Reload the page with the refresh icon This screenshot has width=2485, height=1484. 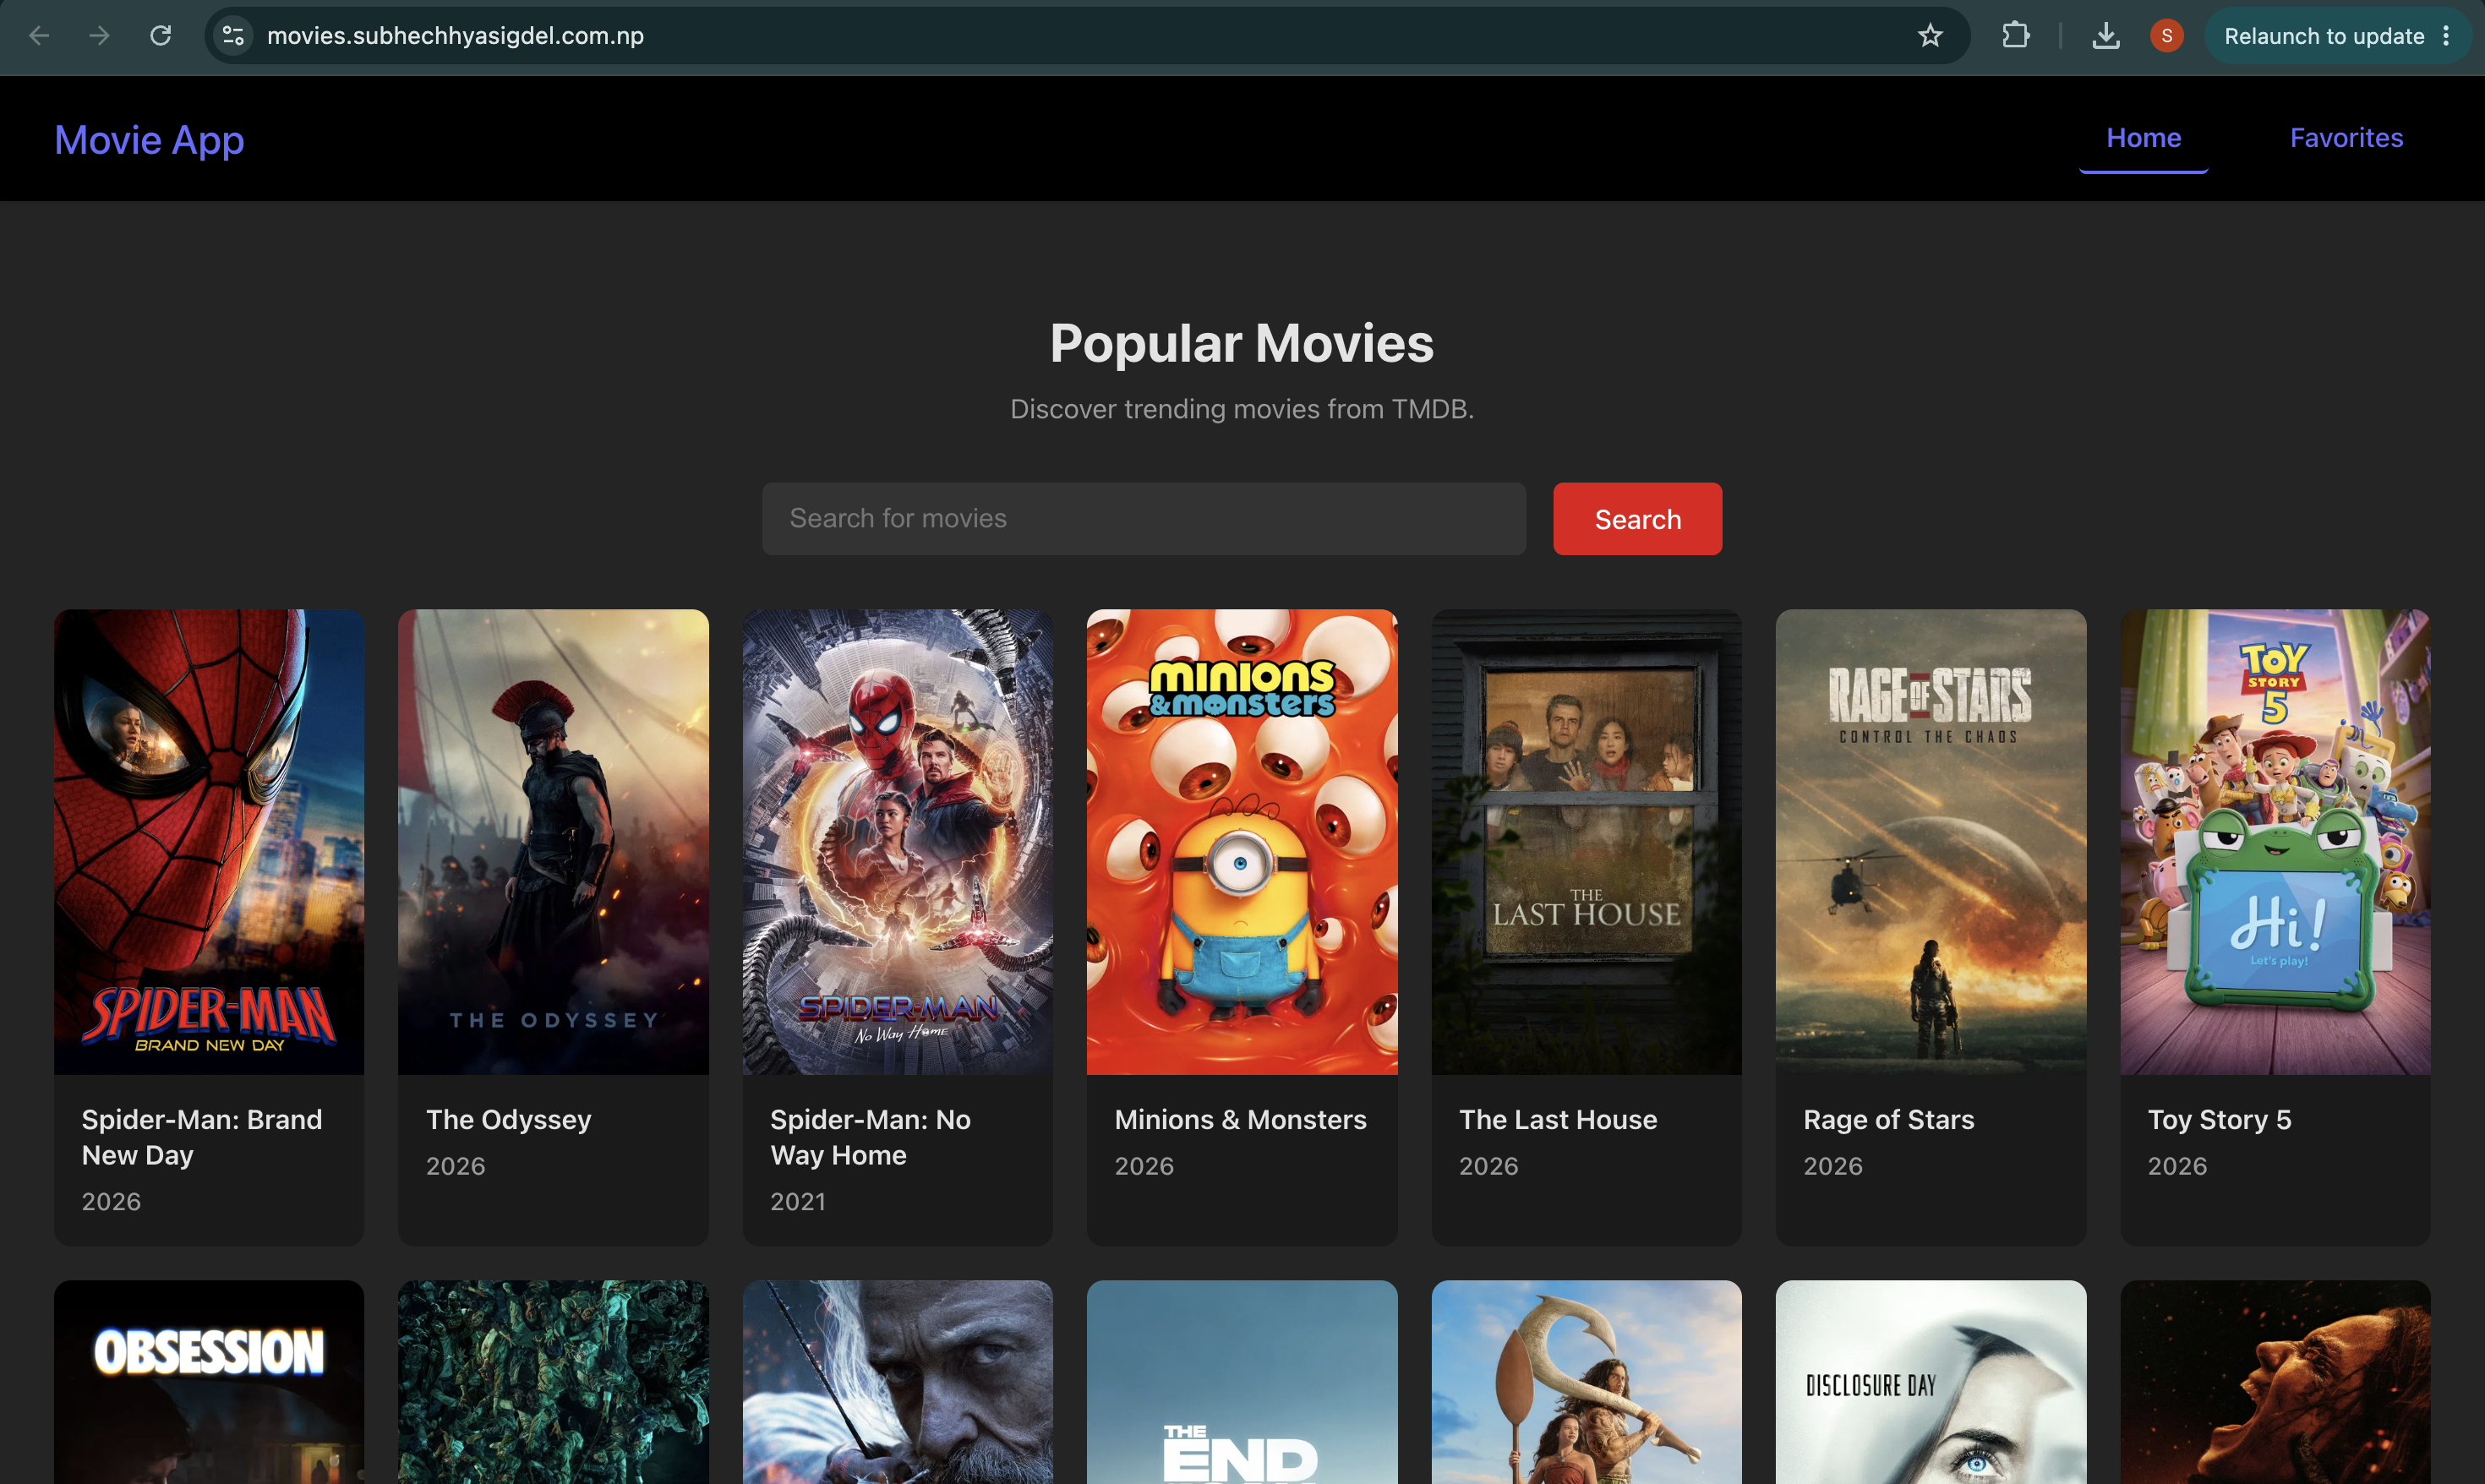click(160, 36)
